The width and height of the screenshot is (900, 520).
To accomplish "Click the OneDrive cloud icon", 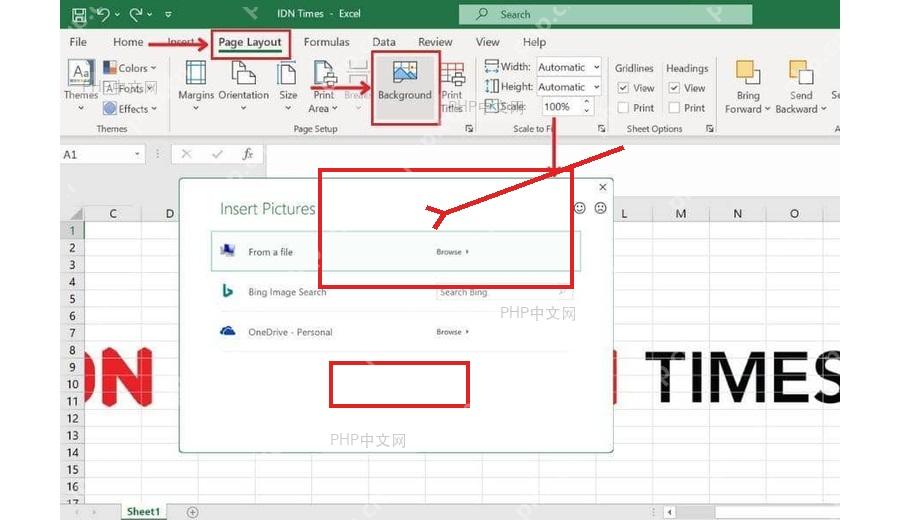I will 228,331.
